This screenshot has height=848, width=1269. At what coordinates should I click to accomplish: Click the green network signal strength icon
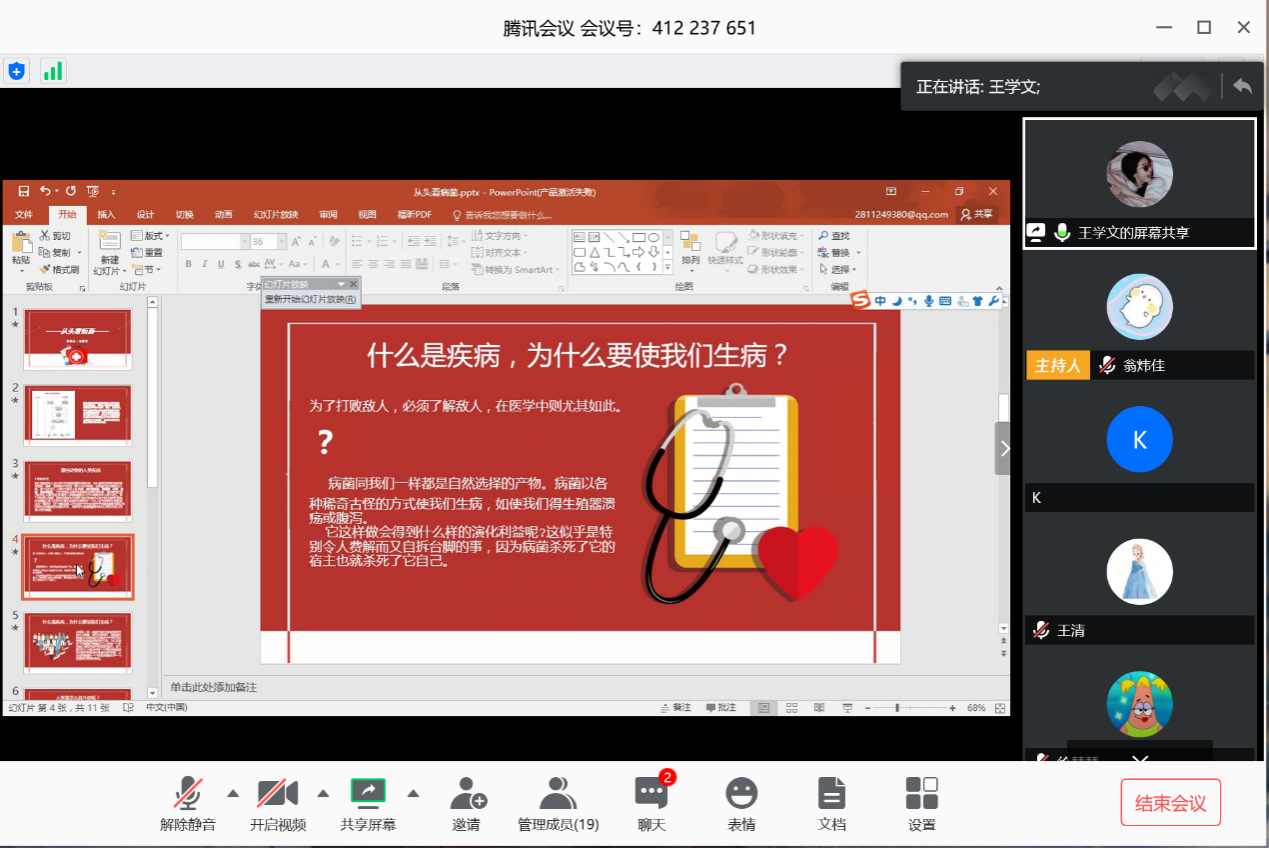click(52, 71)
